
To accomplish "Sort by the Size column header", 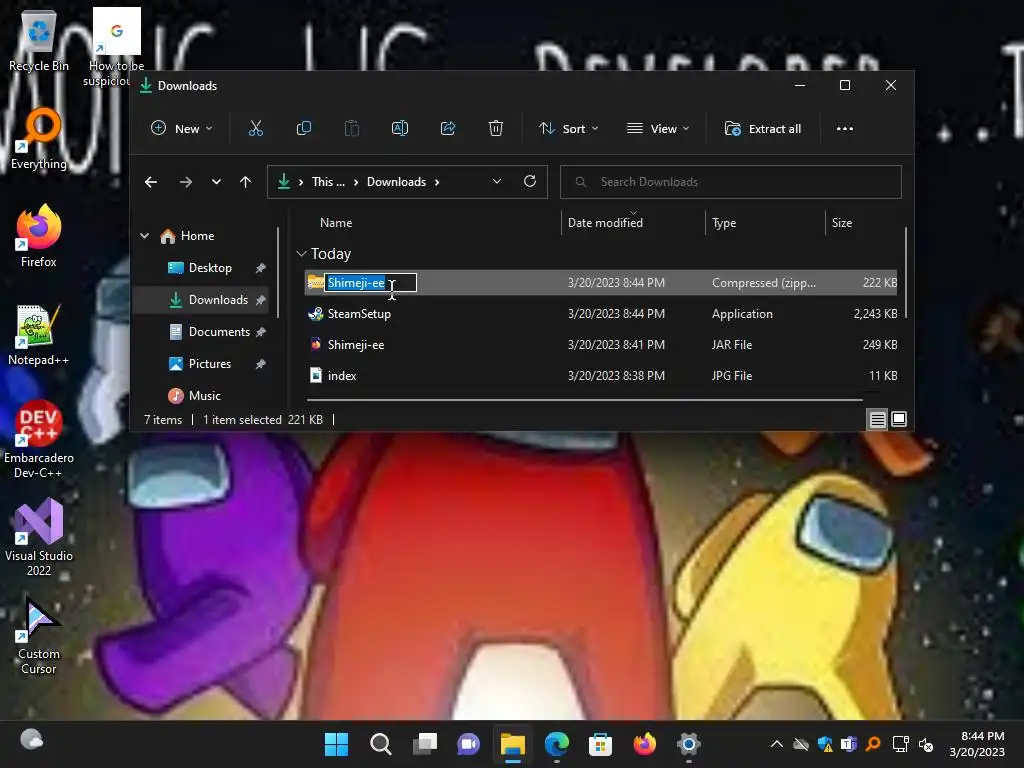I will coord(842,223).
